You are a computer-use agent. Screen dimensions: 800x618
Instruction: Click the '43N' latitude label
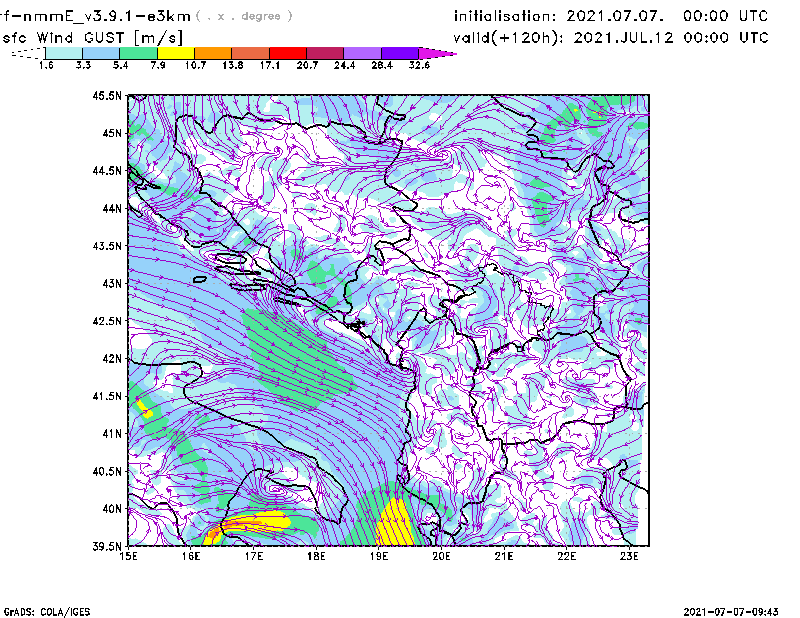pyautogui.click(x=112, y=283)
